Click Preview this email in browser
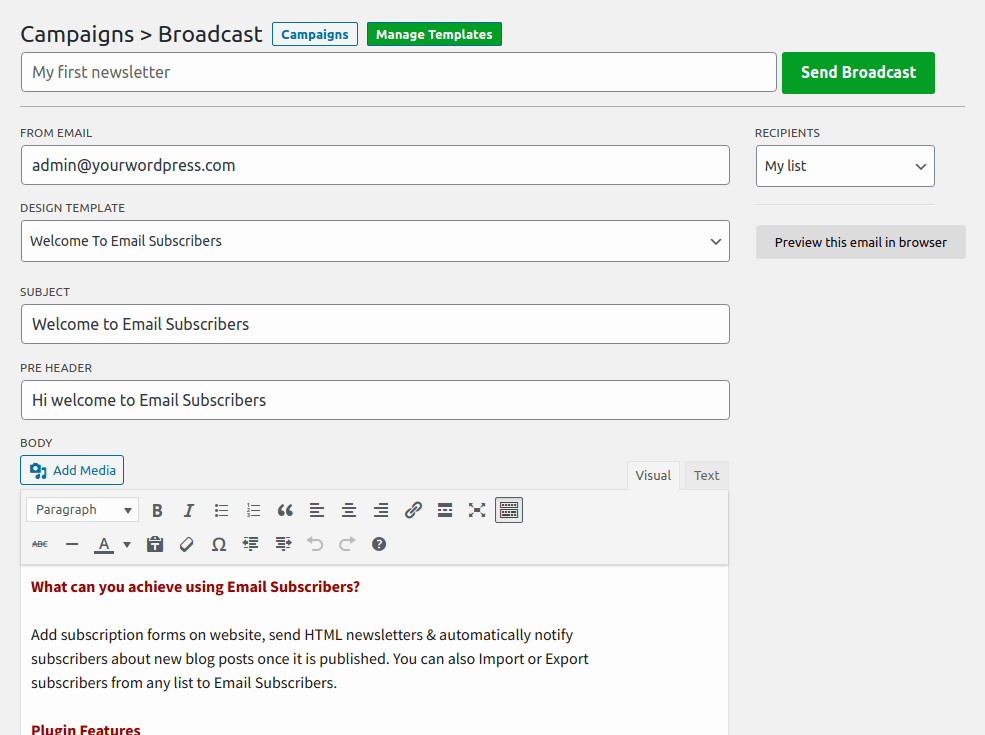This screenshot has height=735, width=985. [x=861, y=242]
